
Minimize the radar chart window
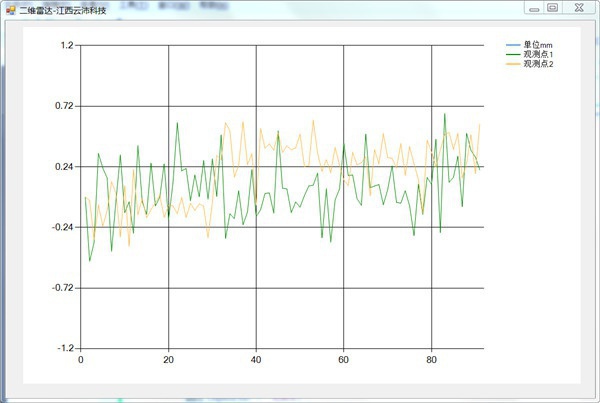click(x=535, y=7)
